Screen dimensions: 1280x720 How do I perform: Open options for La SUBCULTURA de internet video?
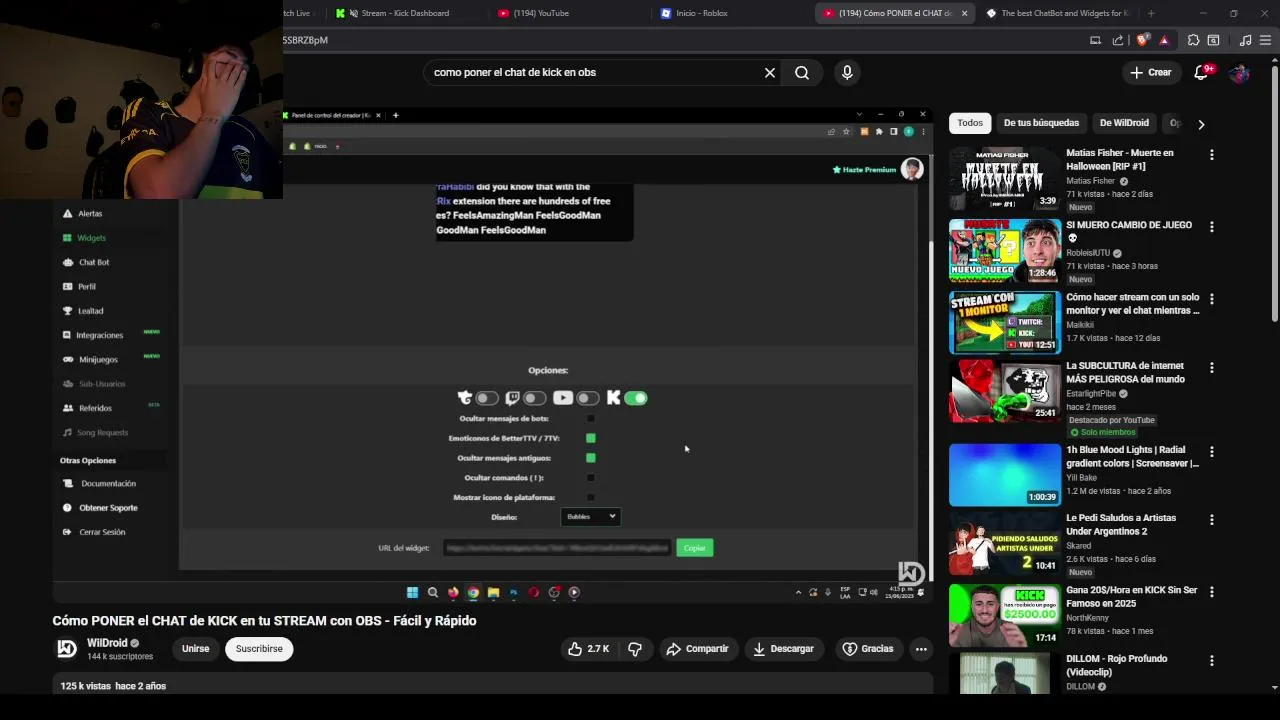pyautogui.click(x=1212, y=368)
